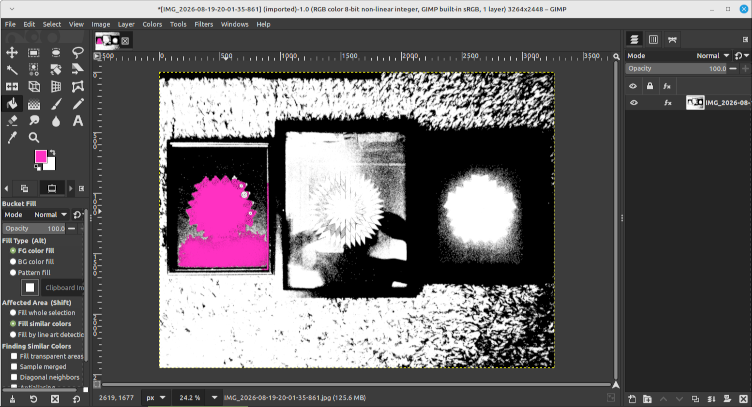Open the Channels tab in right dock

coord(653,40)
